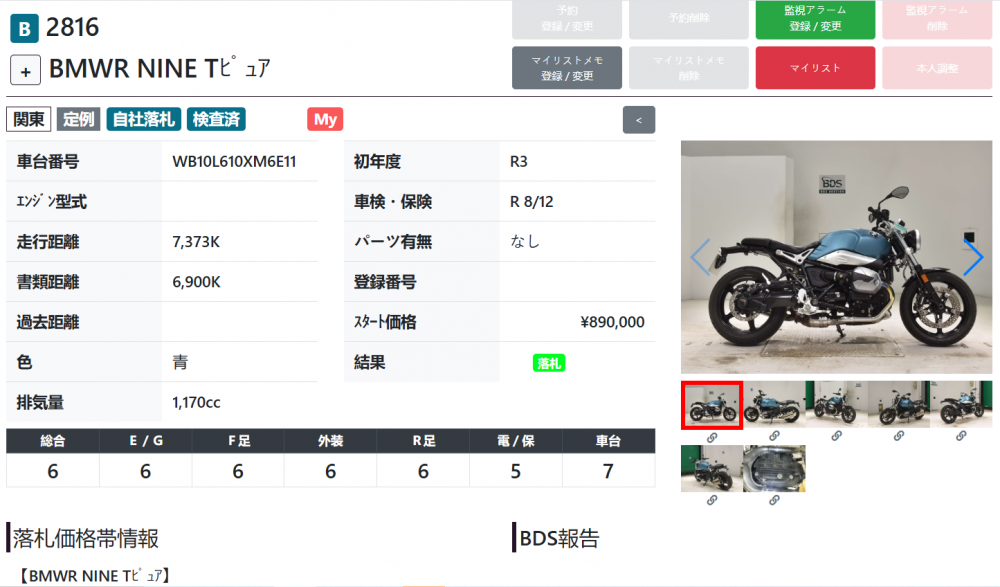
Task: Click the plus expand button beside BMWR NINE T
Action: [x=26, y=70]
